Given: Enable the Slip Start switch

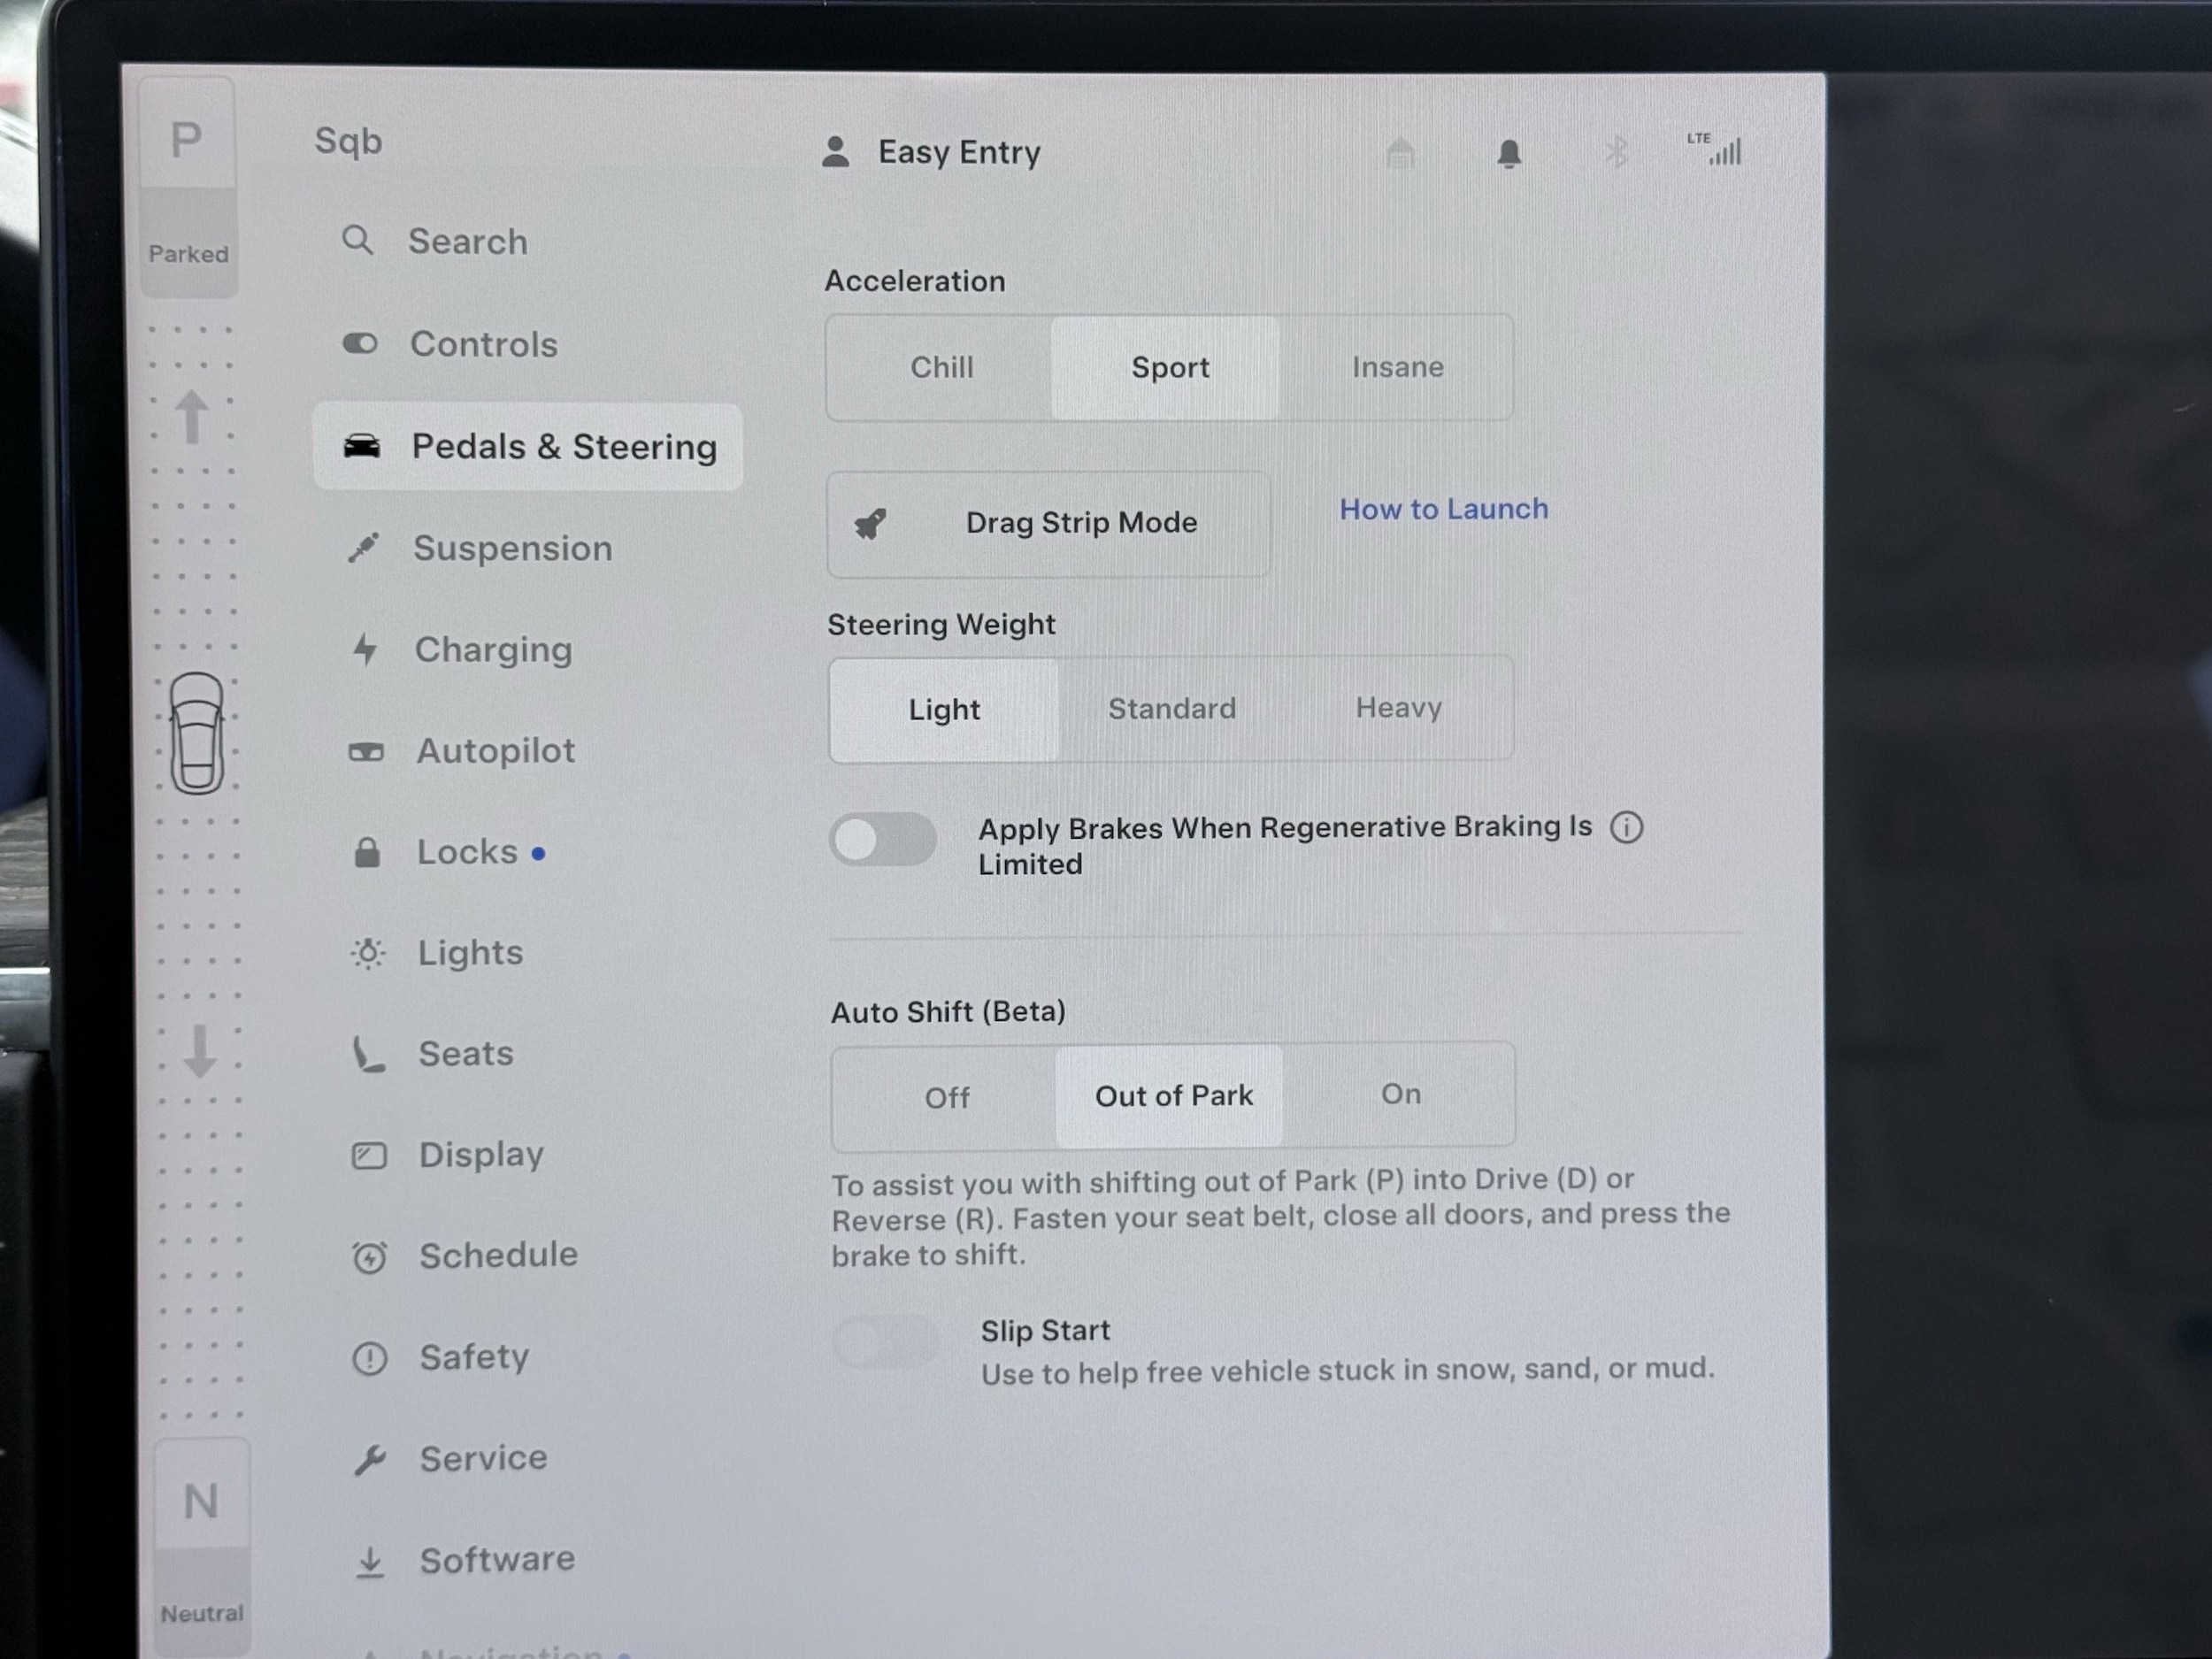Looking at the screenshot, I should [x=885, y=1343].
